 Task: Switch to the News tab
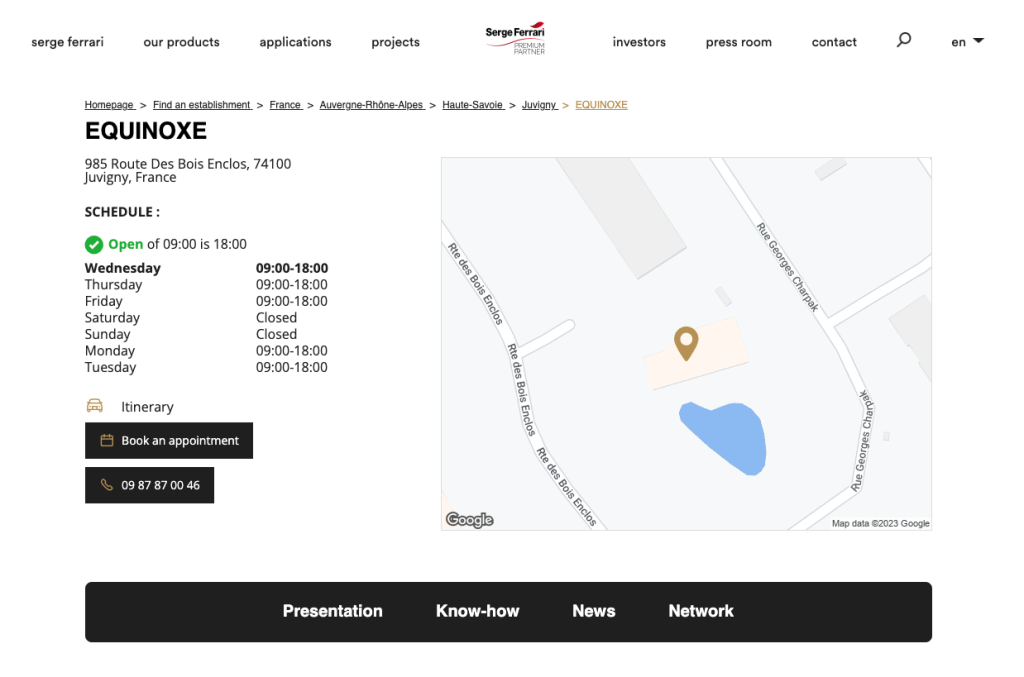pyautogui.click(x=594, y=611)
